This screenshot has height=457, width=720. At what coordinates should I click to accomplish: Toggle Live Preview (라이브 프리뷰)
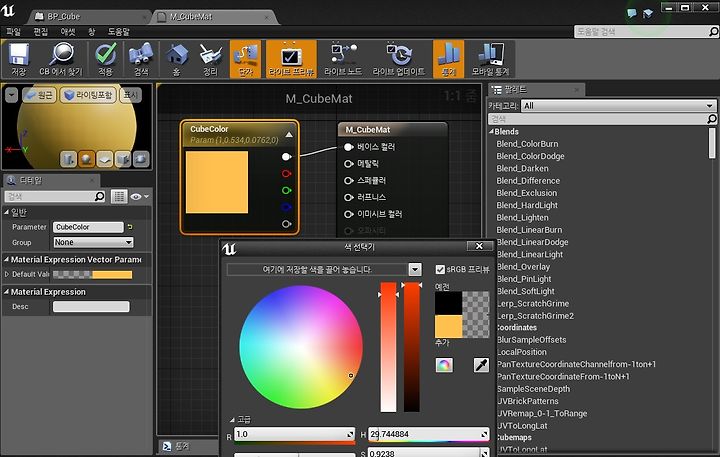coord(291,59)
